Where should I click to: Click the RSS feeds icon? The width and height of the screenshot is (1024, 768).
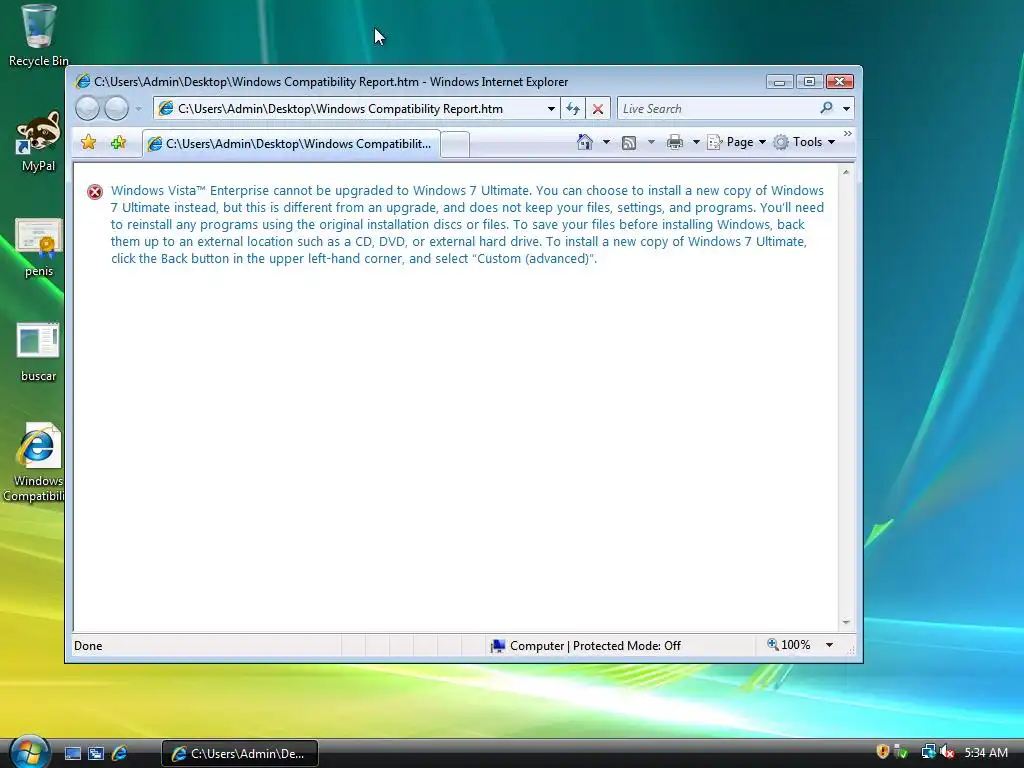pos(629,142)
